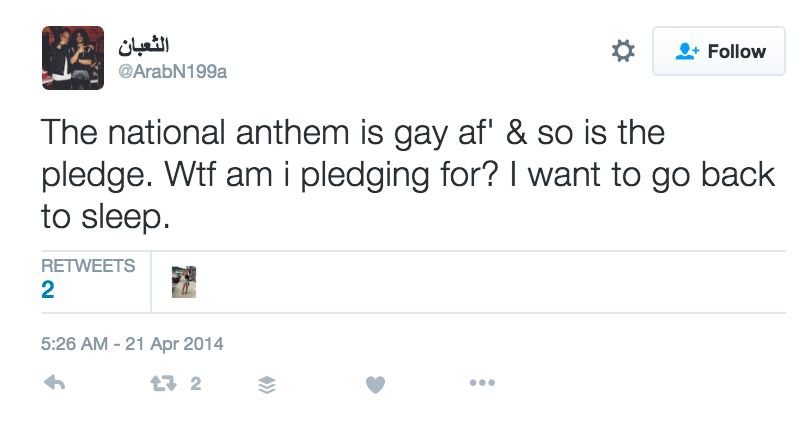Image resolution: width=812 pixels, height=424 pixels.
Task: Open the gear settings menu beside Follow
Action: (x=623, y=51)
